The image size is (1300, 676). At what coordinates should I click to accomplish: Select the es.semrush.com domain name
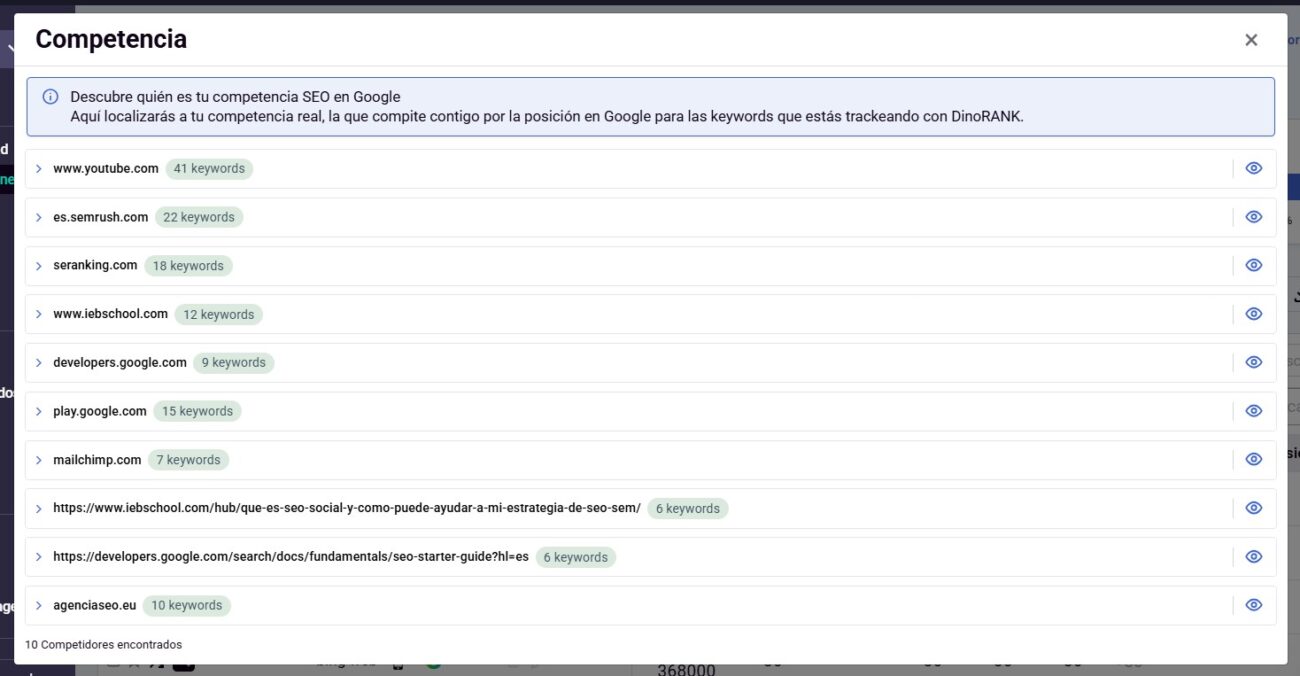[101, 217]
